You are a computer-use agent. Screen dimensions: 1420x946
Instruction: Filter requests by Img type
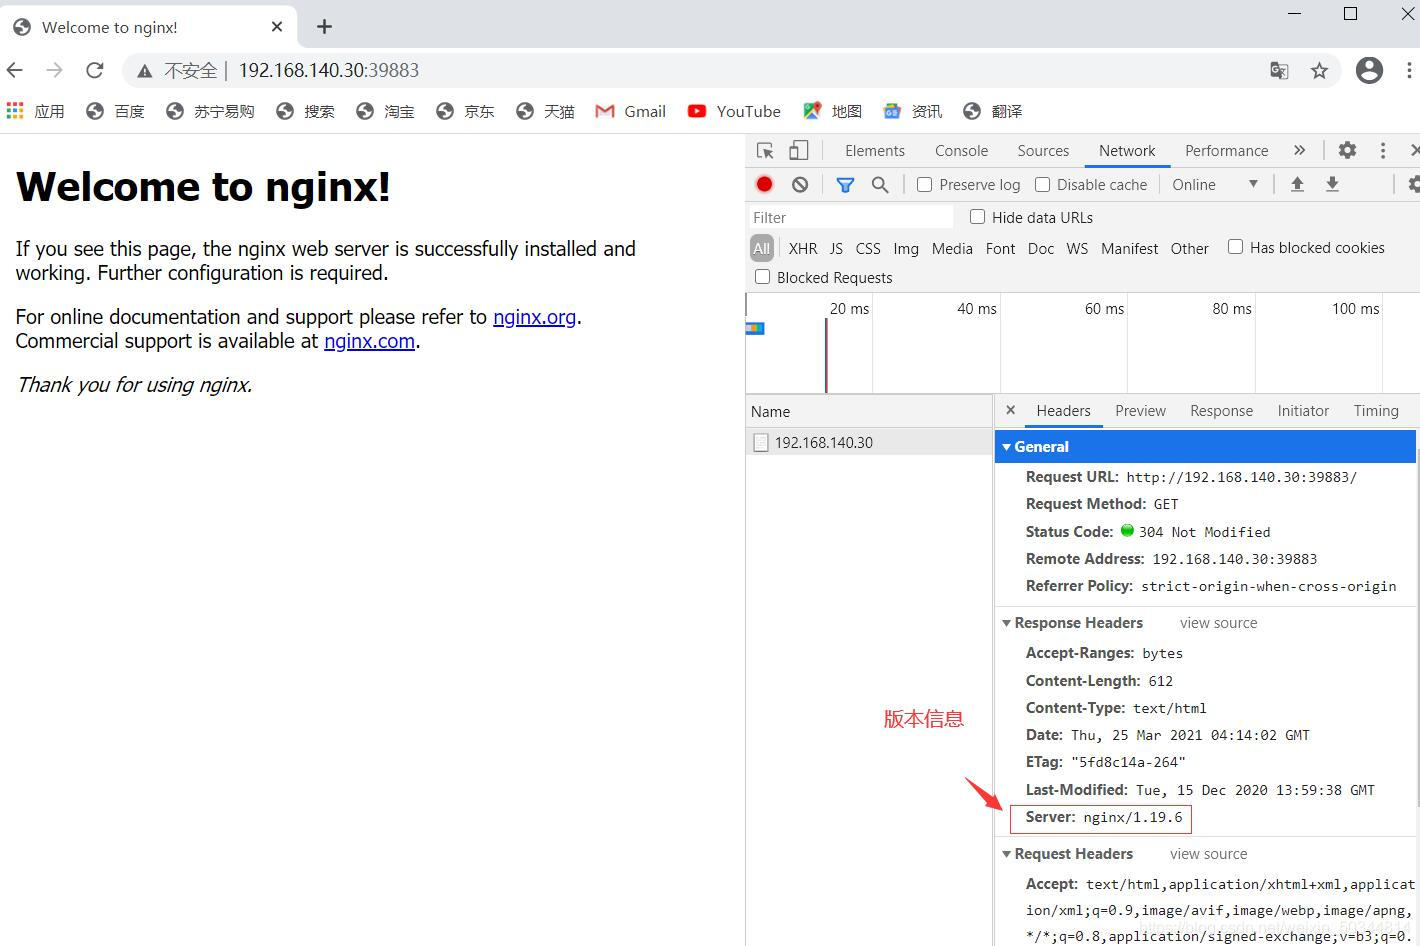(x=906, y=248)
